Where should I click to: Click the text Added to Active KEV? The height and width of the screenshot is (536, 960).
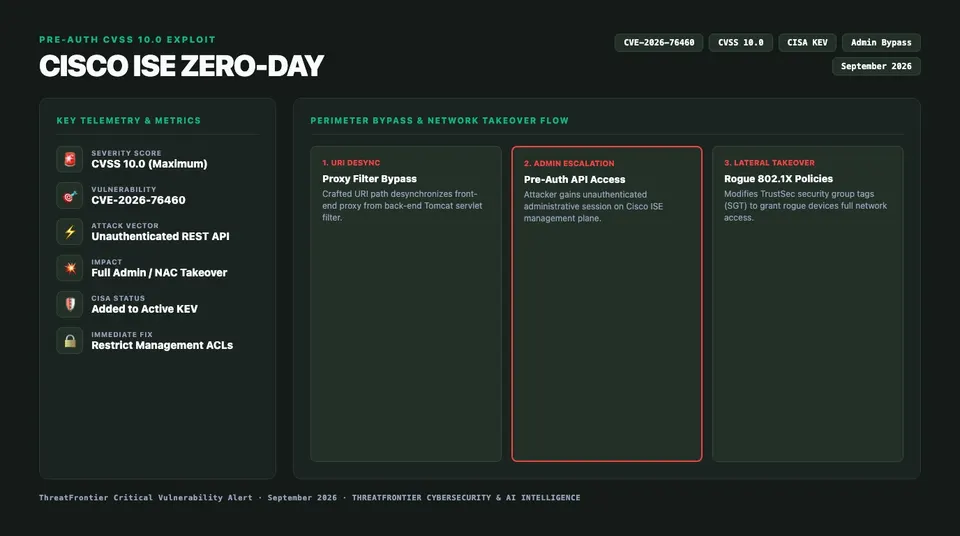[144, 309]
